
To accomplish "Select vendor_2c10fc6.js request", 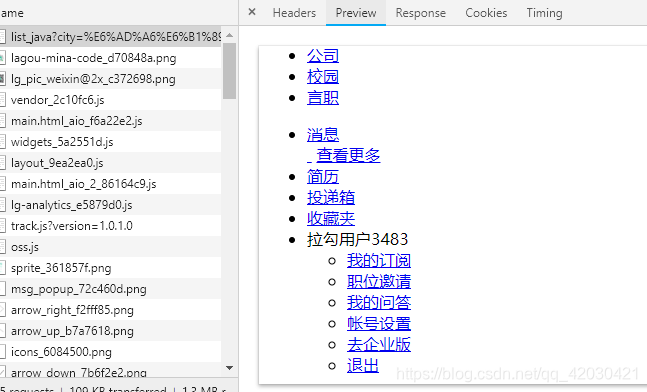I will click(111, 100).
